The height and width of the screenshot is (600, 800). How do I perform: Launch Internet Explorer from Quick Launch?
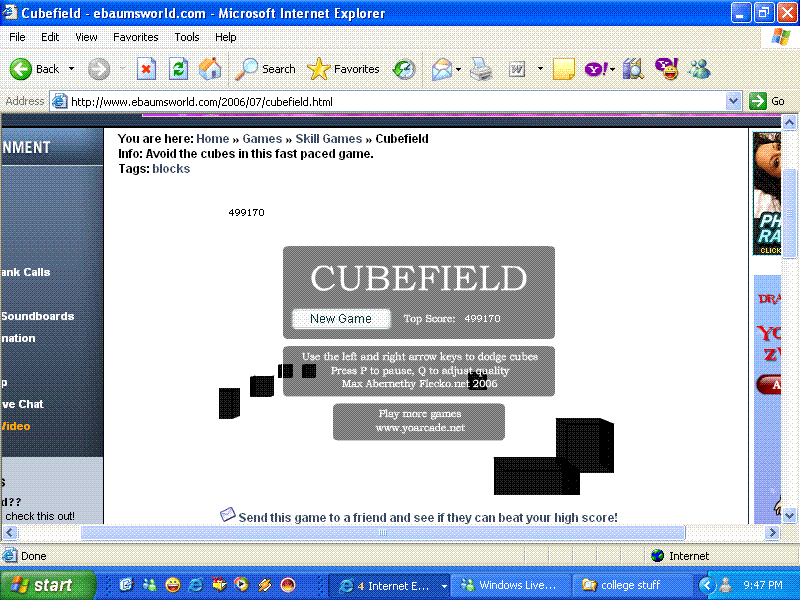(194, 585)
